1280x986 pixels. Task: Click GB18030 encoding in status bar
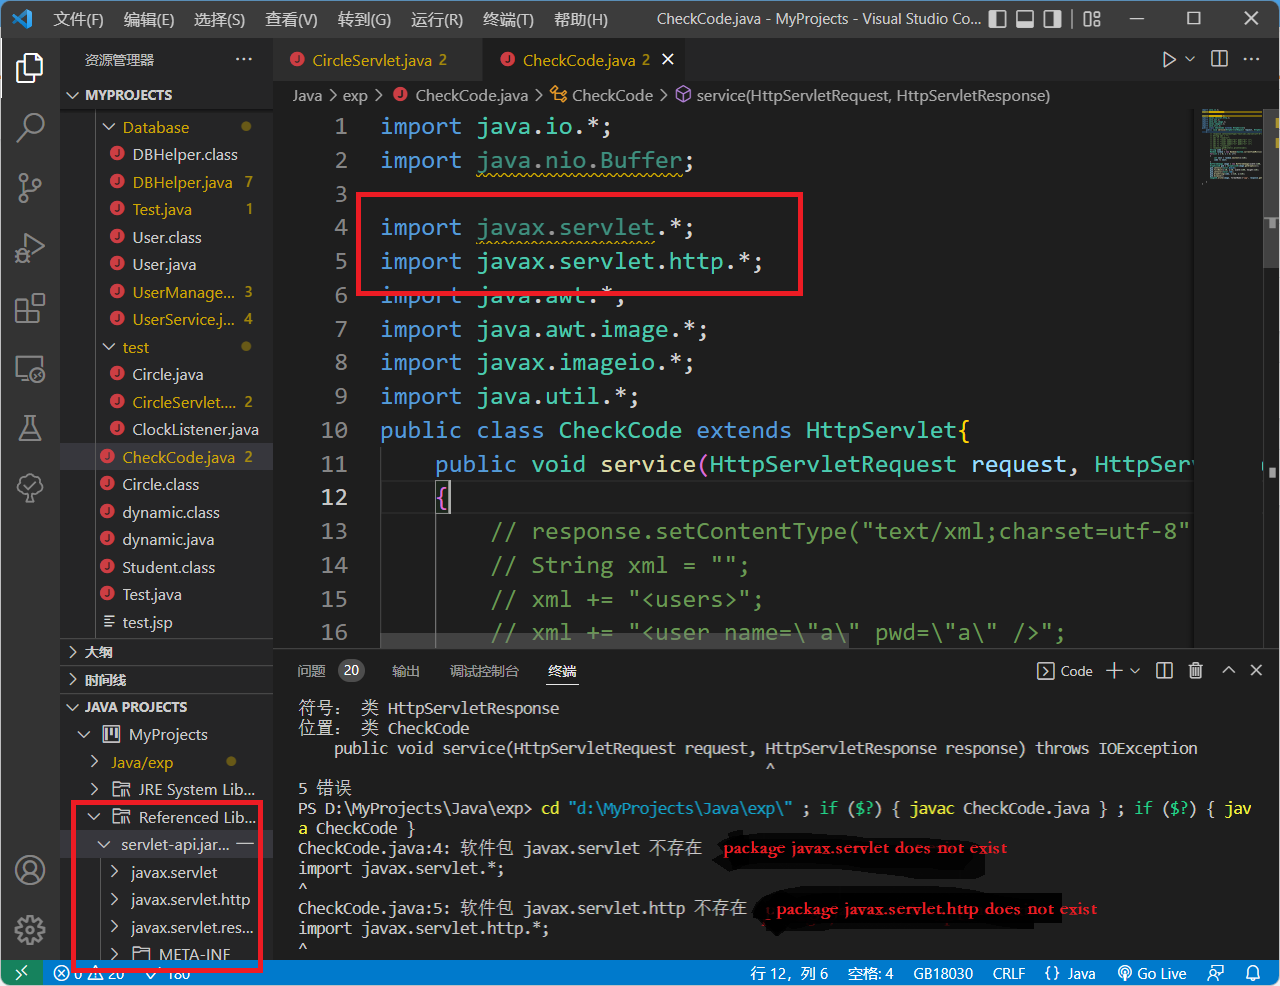point(942,973)
